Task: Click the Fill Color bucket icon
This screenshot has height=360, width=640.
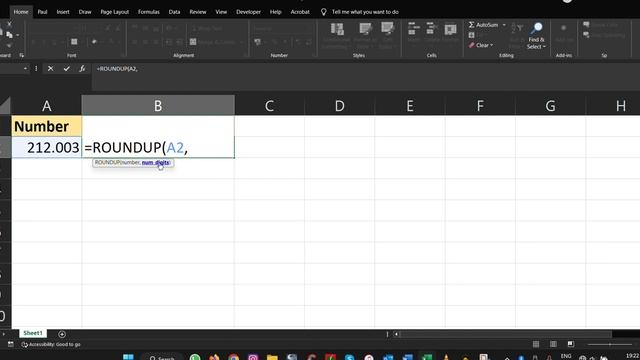Action: coord(94,42)
